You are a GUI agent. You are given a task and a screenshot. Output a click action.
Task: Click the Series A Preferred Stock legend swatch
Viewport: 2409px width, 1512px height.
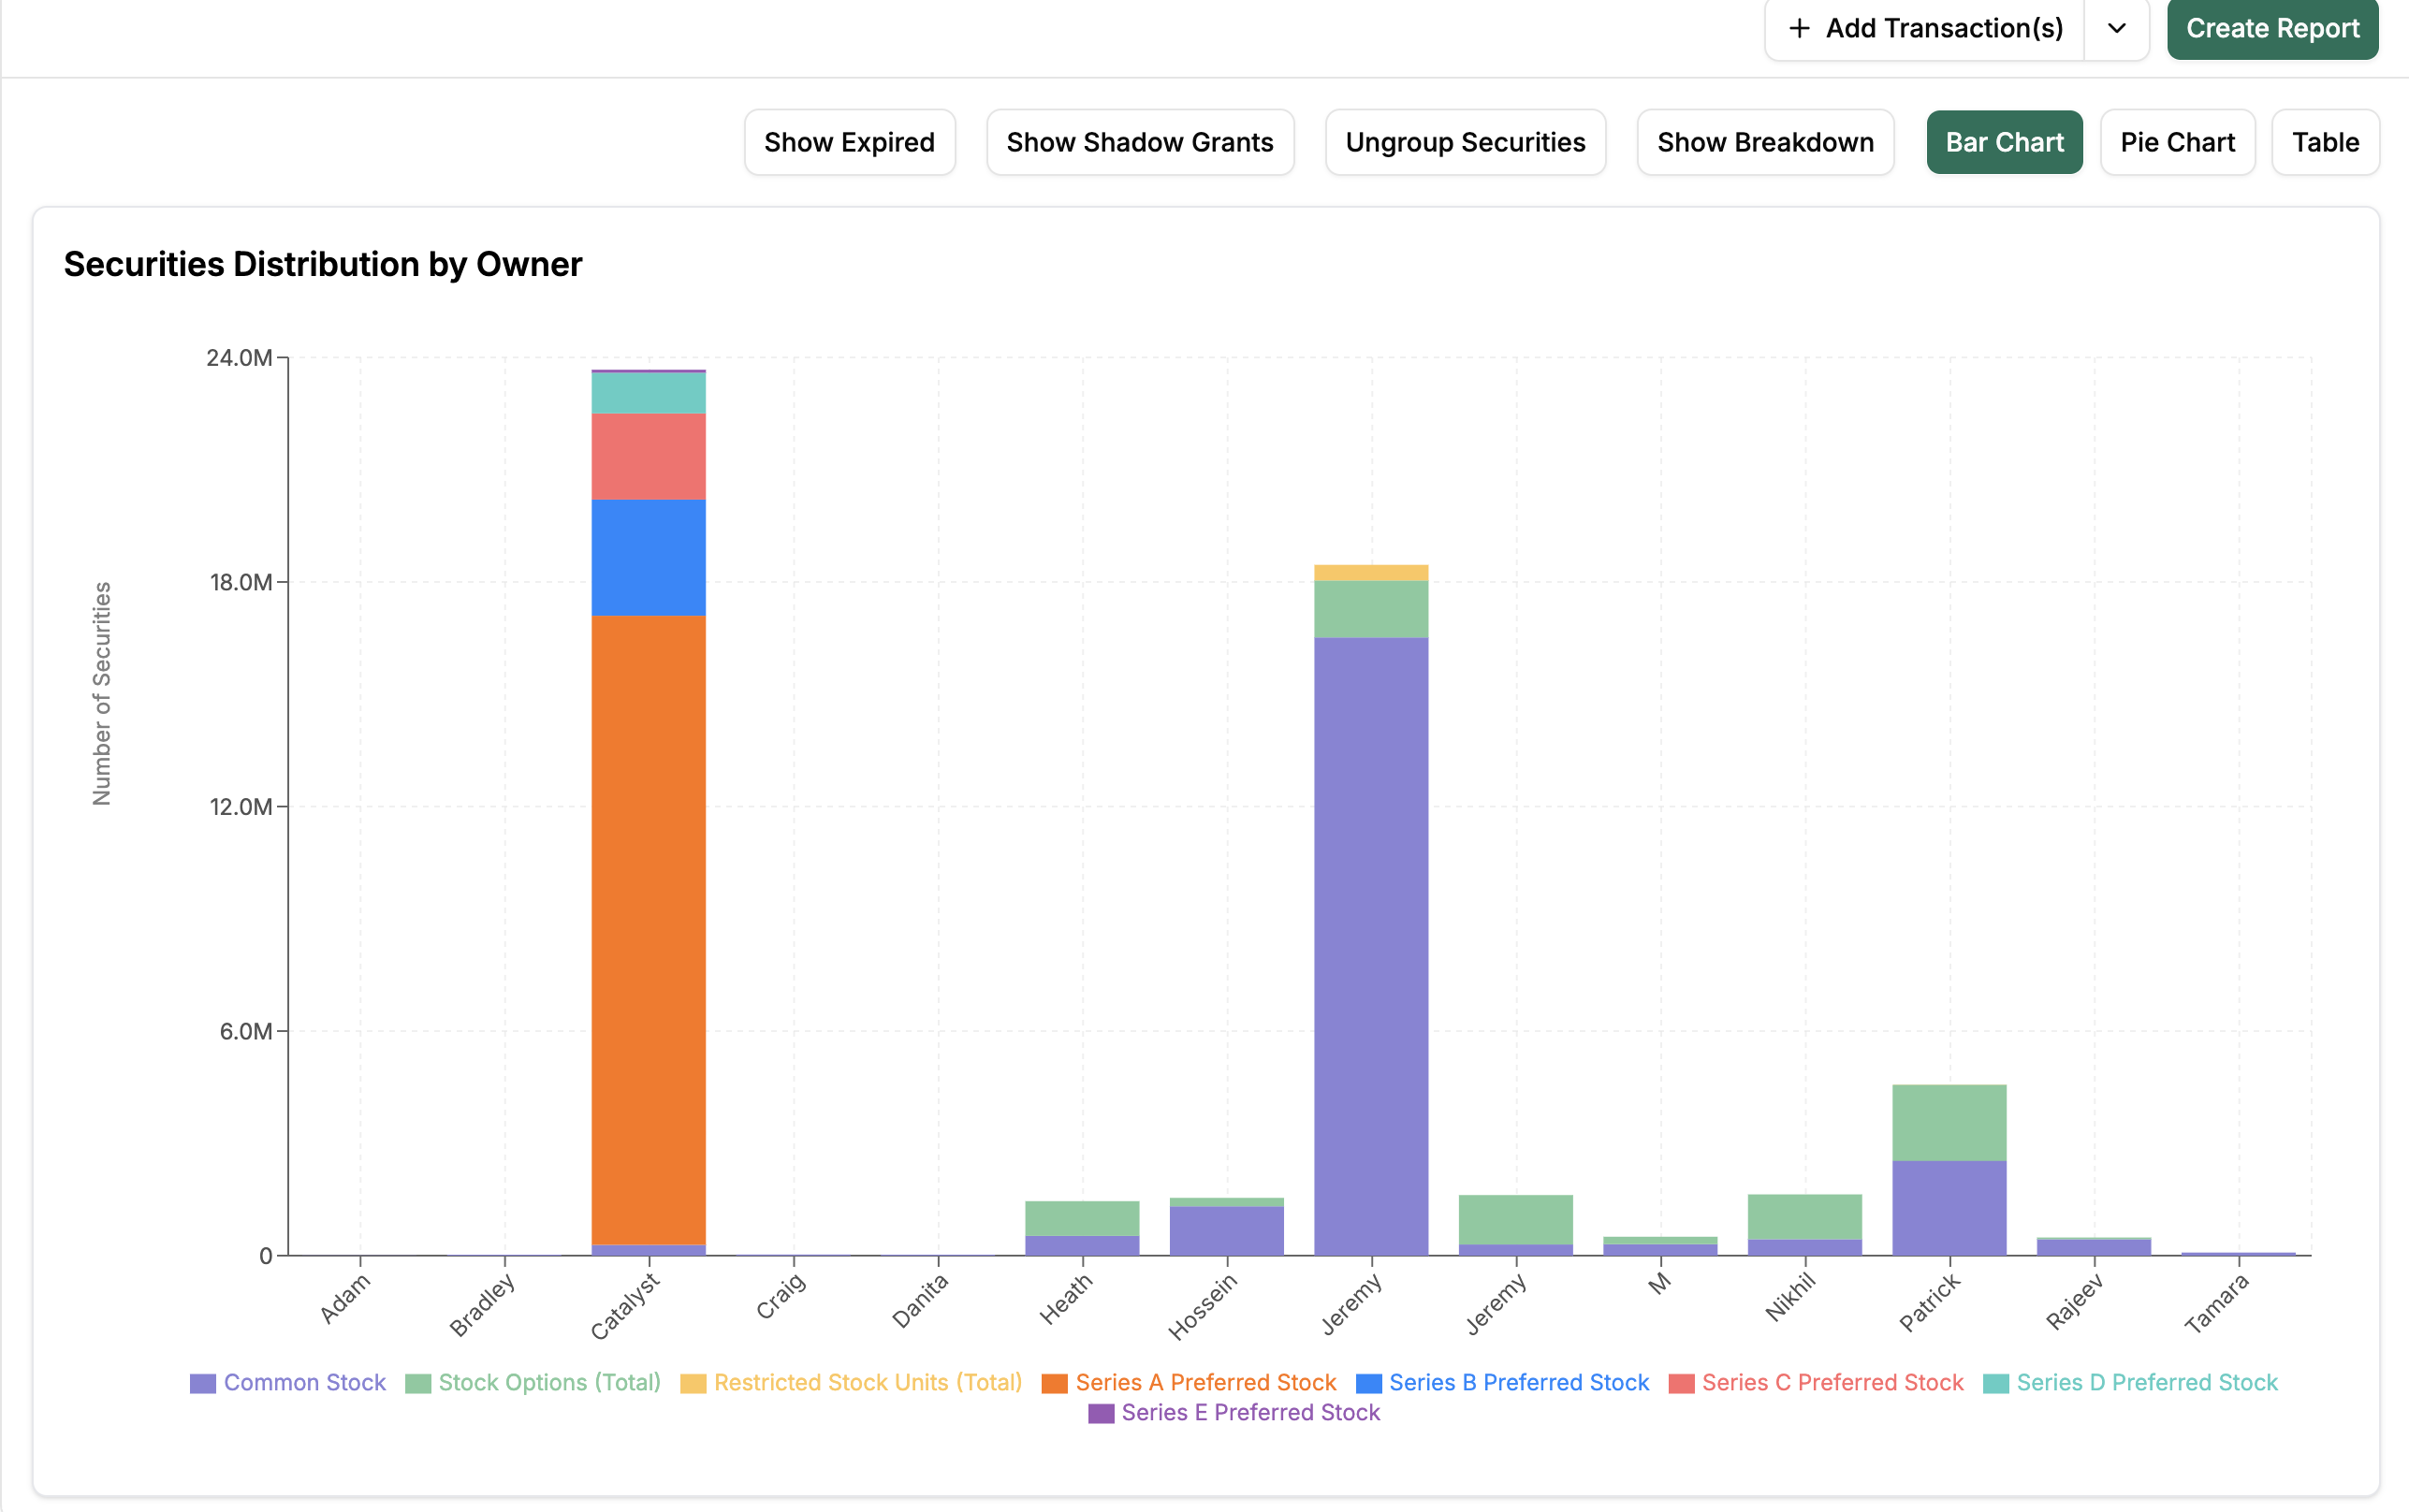point(1055,1384)
